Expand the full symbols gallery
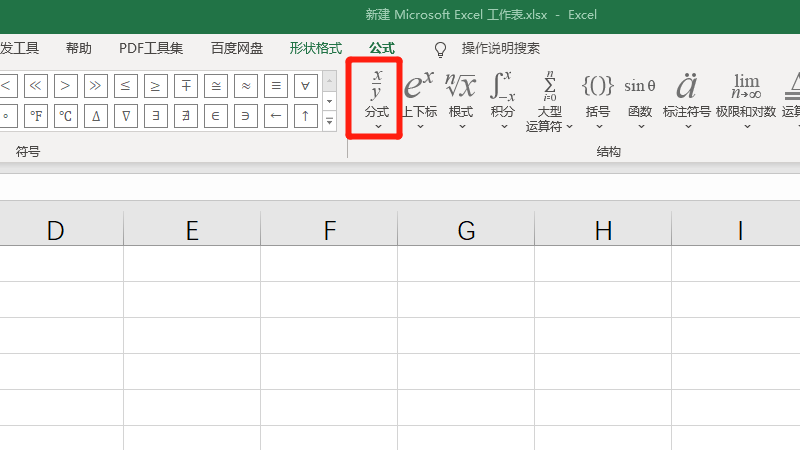This screenshot has height=450, width=800. pyautogui.click(x=330, y=121)
